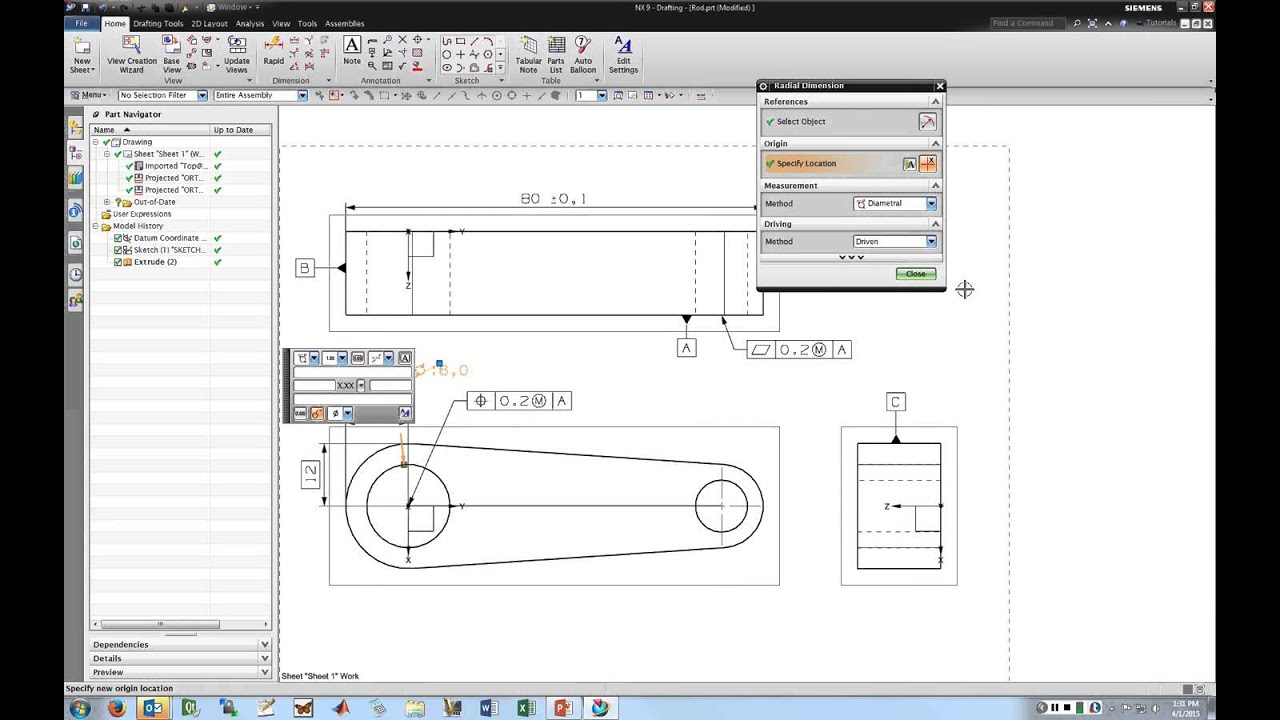1280x720 pixels.
Task: Open the New Sheet tool
Action: point(82,55)
